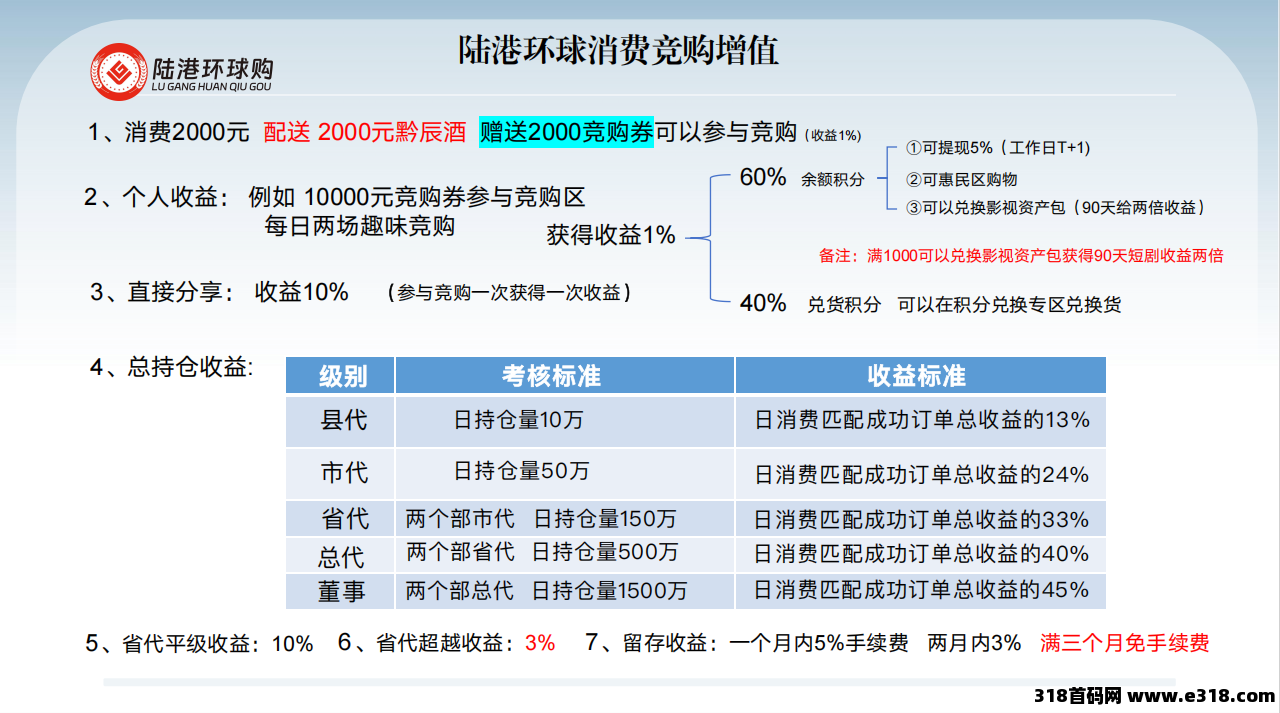Screen dimensions: 1280x713
Task: Click the 省代 level cell
Action: (341, 519)
